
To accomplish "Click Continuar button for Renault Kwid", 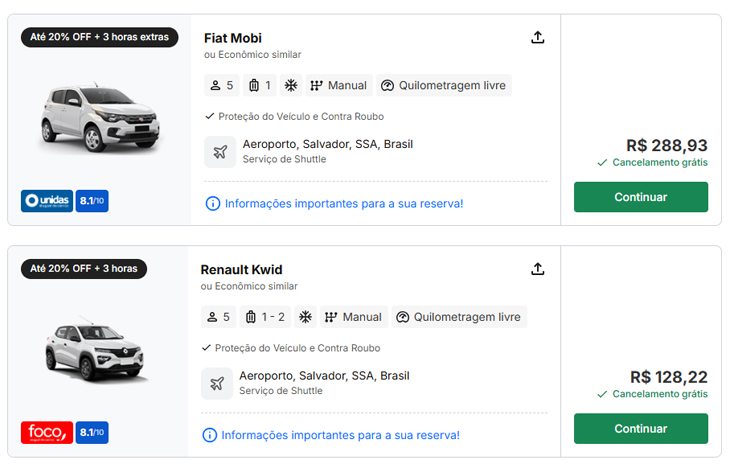I will [x=641, y=429].
